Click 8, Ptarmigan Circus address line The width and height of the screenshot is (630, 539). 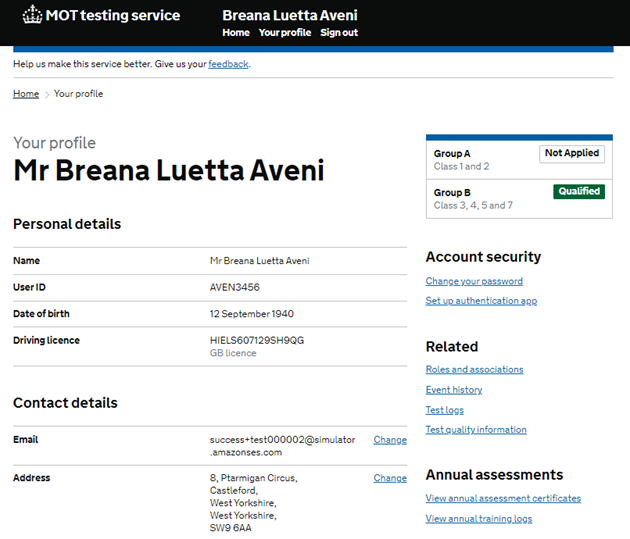[254, 478]
